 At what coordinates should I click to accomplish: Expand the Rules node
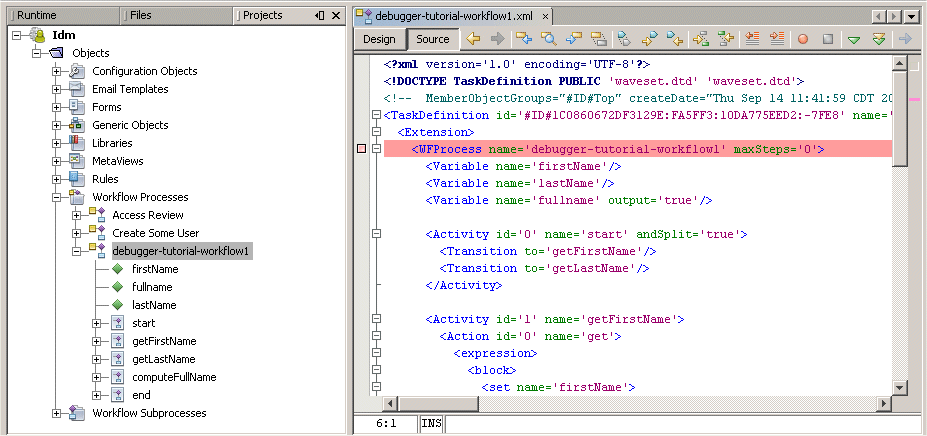coord(56,179)
